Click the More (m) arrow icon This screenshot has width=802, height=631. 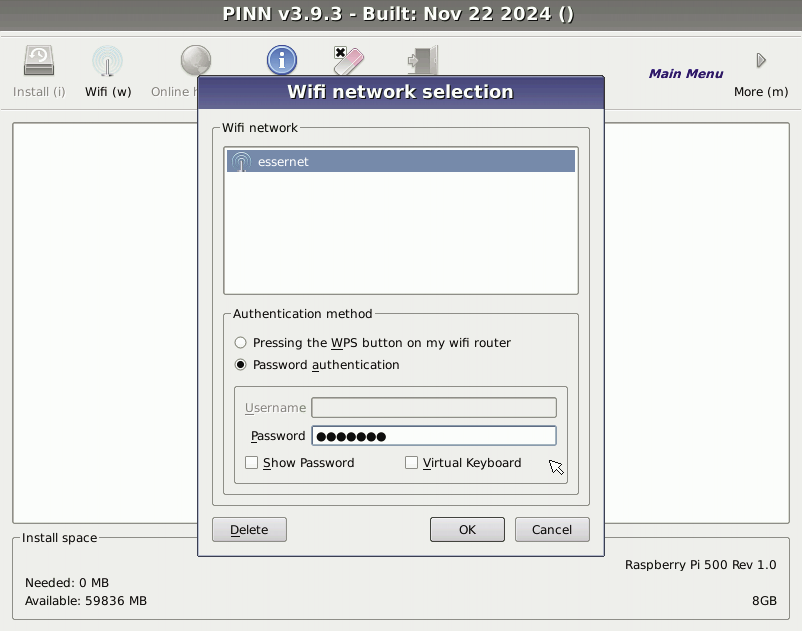(x=759, y=60)
